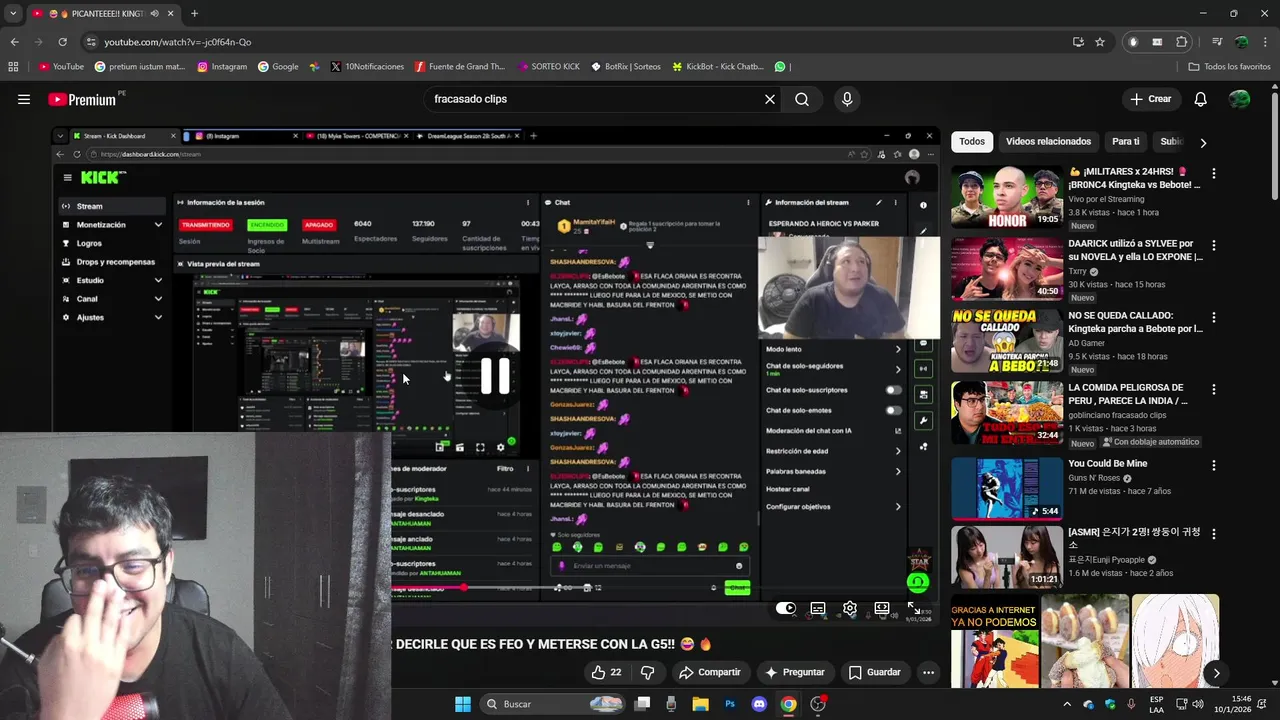Screen dimensions: 1280x720
Task: Open Guns N' Roses channel link
Action: [x=1094, y=478]
